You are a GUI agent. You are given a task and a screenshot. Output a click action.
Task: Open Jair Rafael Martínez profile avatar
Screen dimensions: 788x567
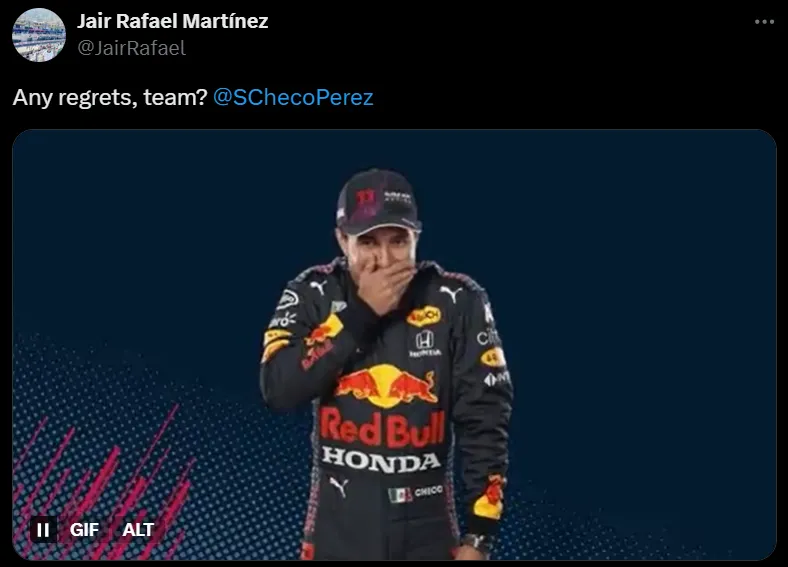coord(39,35)
